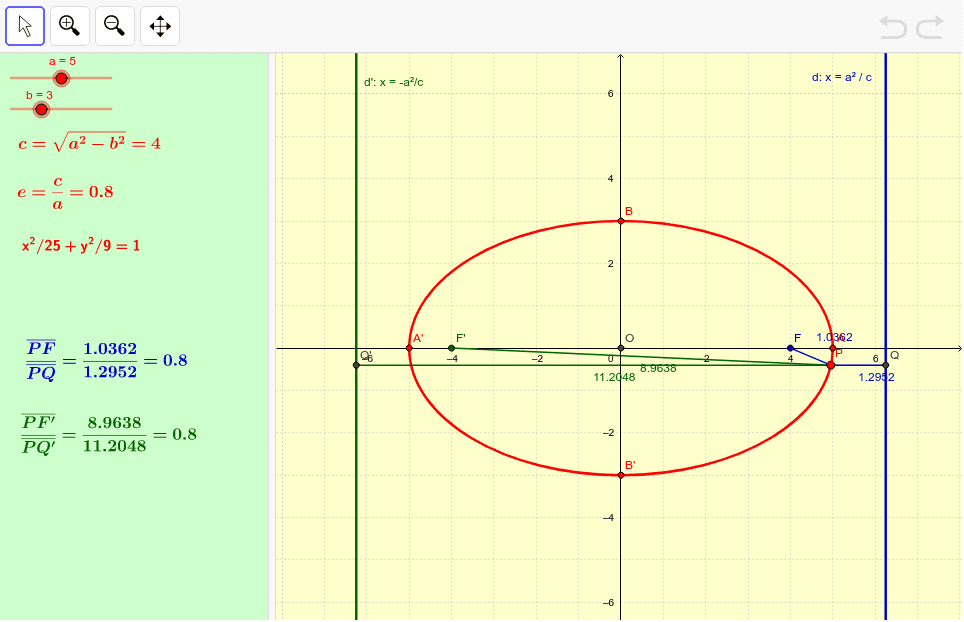Select the Move Graphics View tool
Image resolution: width=964 pixels, height=622 pixels.
160,26
